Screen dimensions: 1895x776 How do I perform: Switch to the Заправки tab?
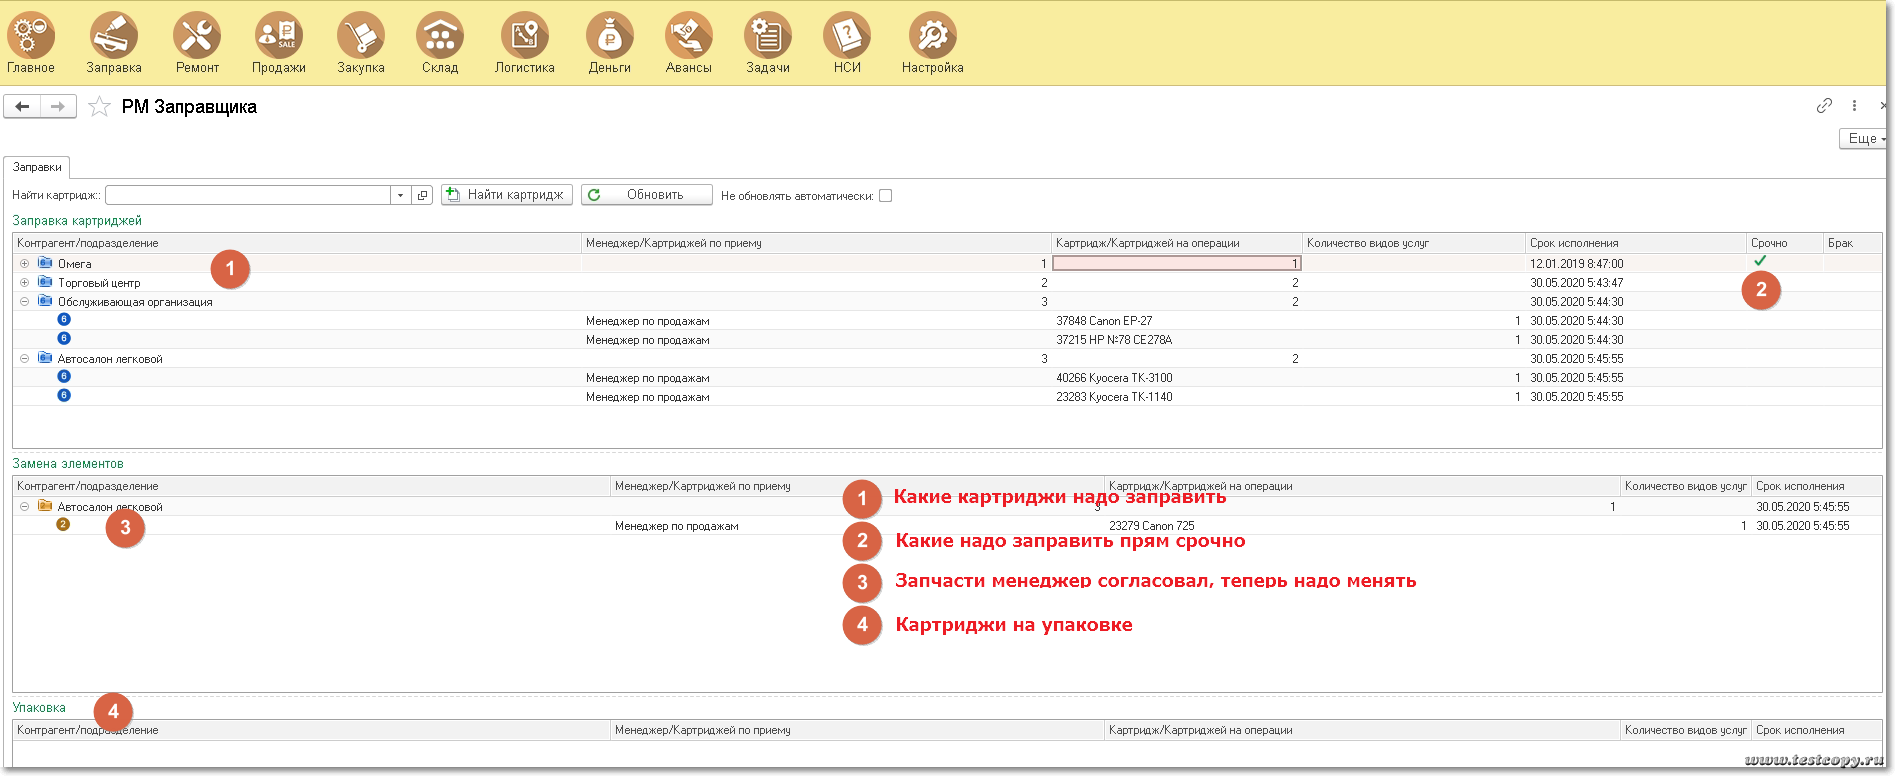(37, 167)
